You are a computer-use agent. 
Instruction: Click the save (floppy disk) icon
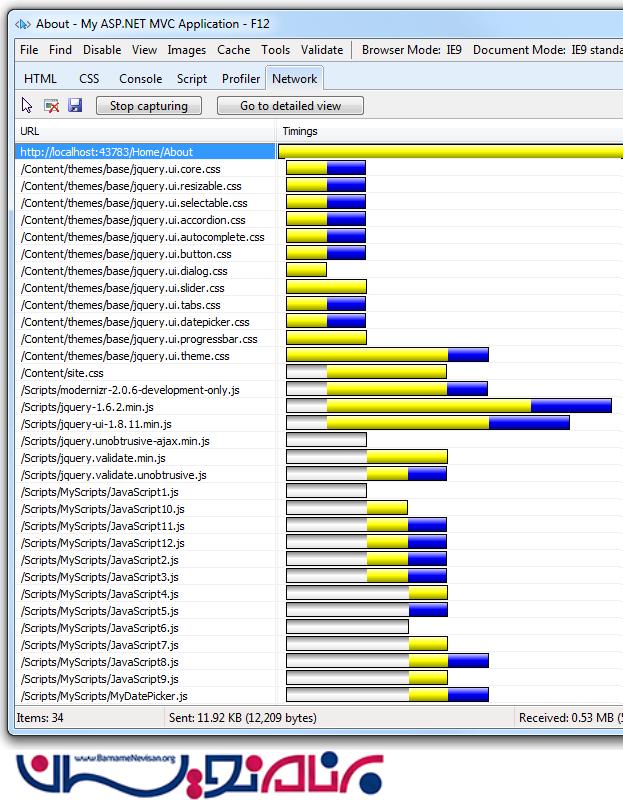click(74, 105)
